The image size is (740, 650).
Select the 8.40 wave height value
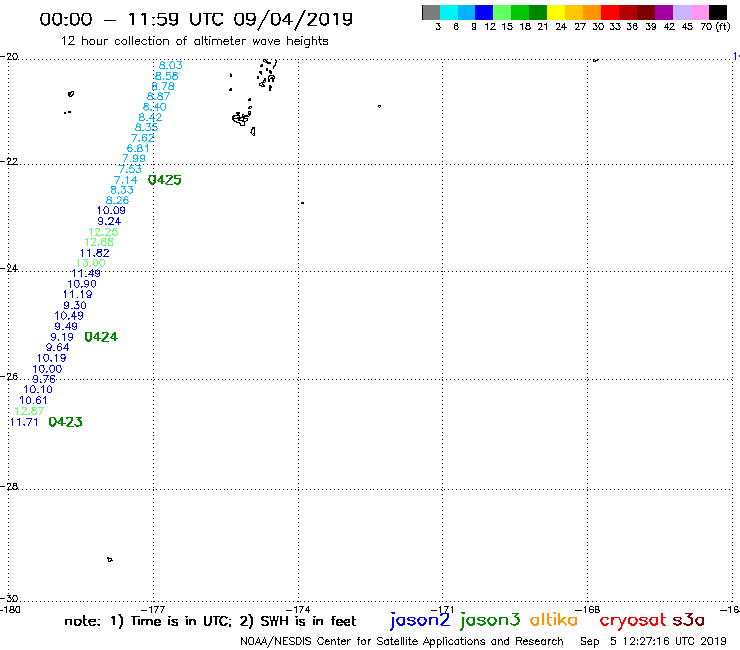(155, 107)
